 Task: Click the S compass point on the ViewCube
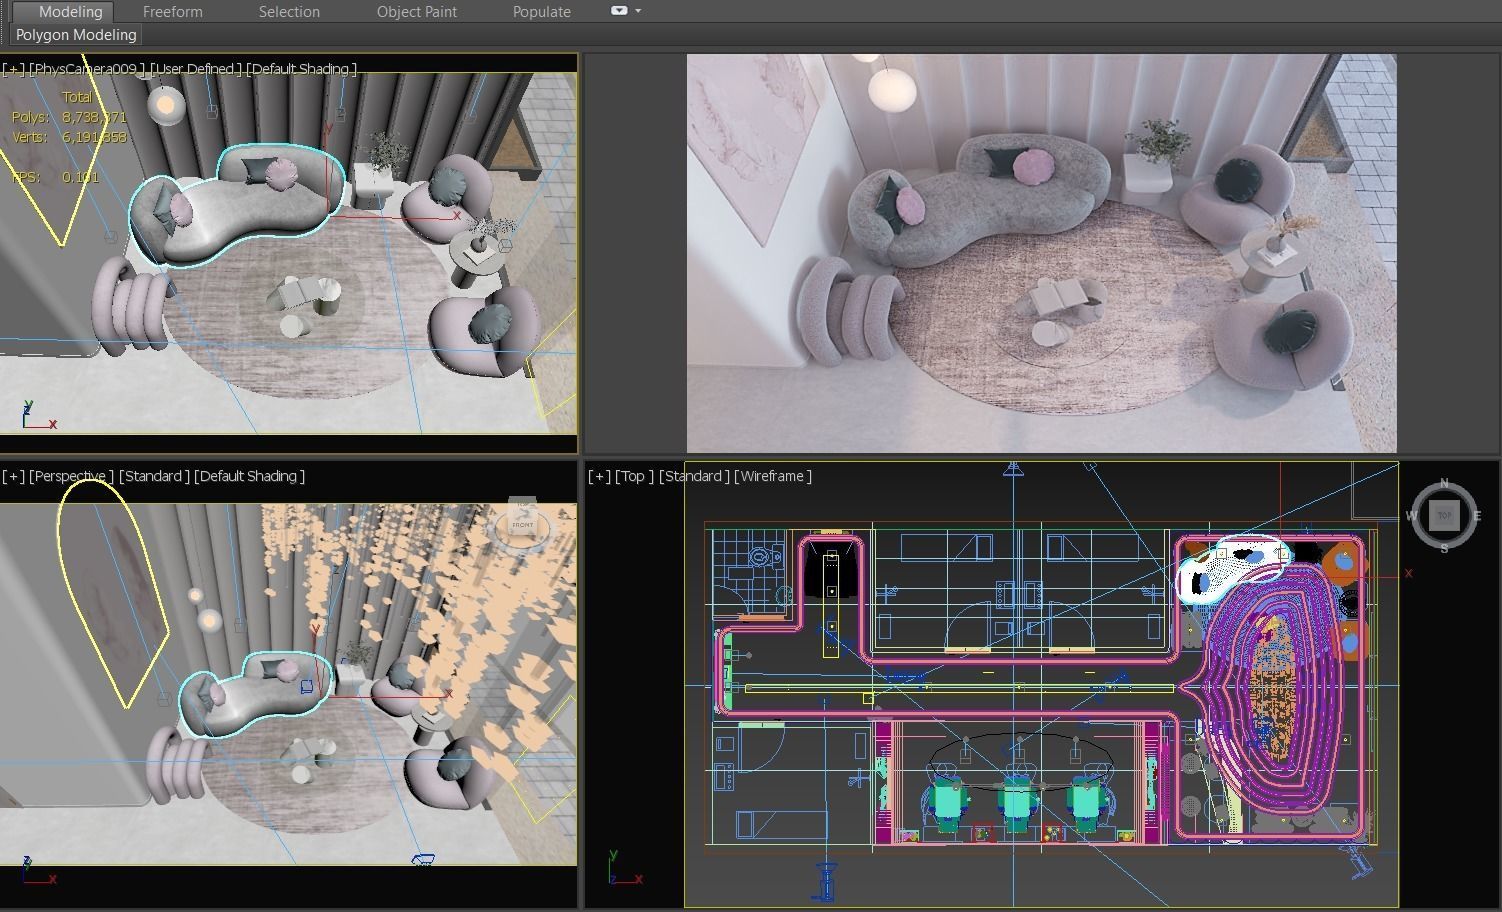click(x=1444, y=548)
